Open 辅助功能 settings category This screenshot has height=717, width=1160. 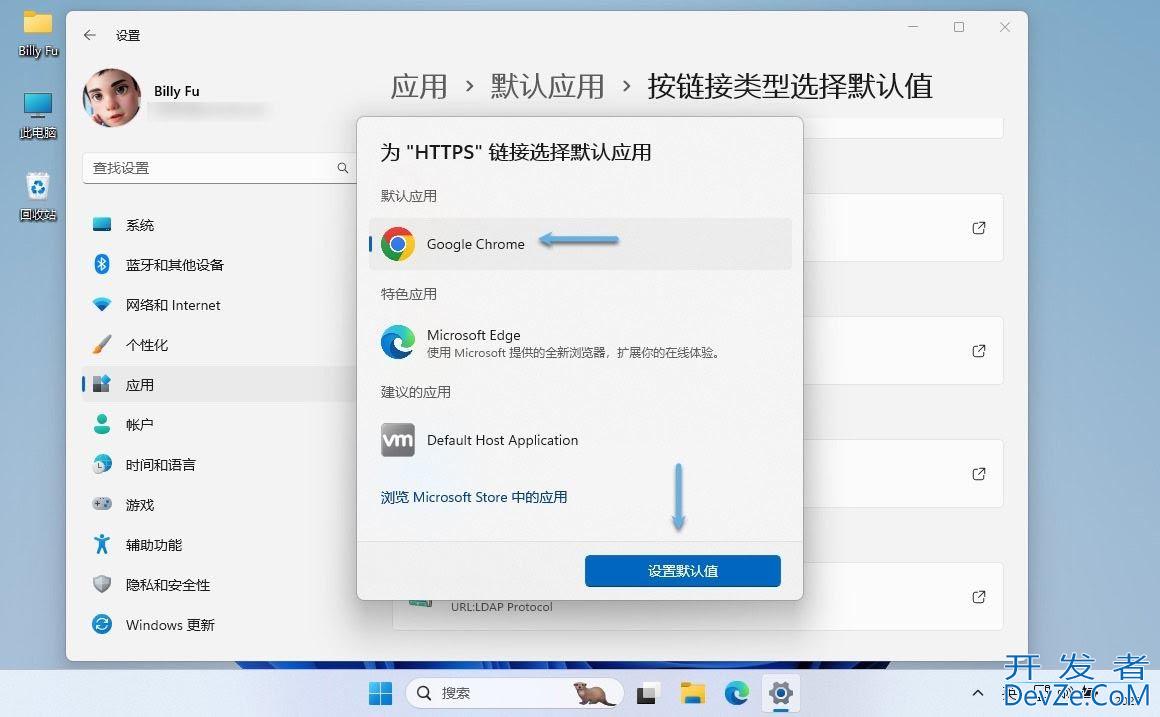[x=219, y=545]
